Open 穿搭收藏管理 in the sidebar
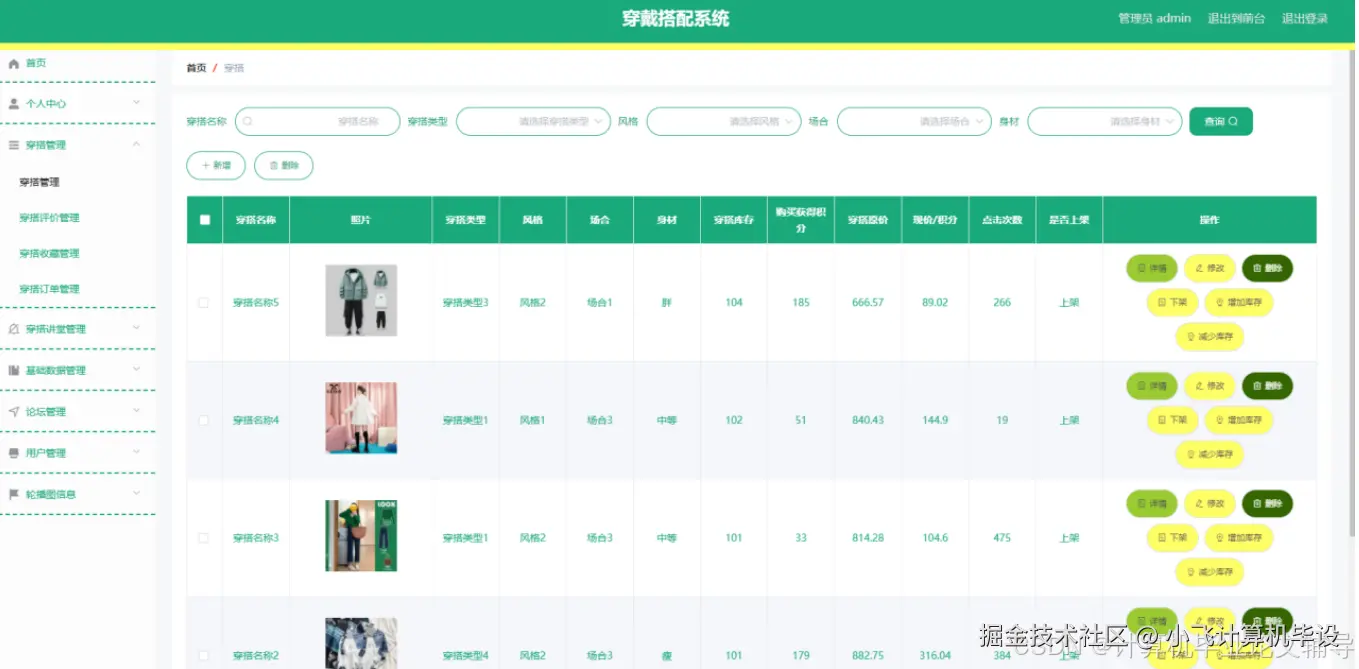The image size is (1359, 669). click(49, 254)
